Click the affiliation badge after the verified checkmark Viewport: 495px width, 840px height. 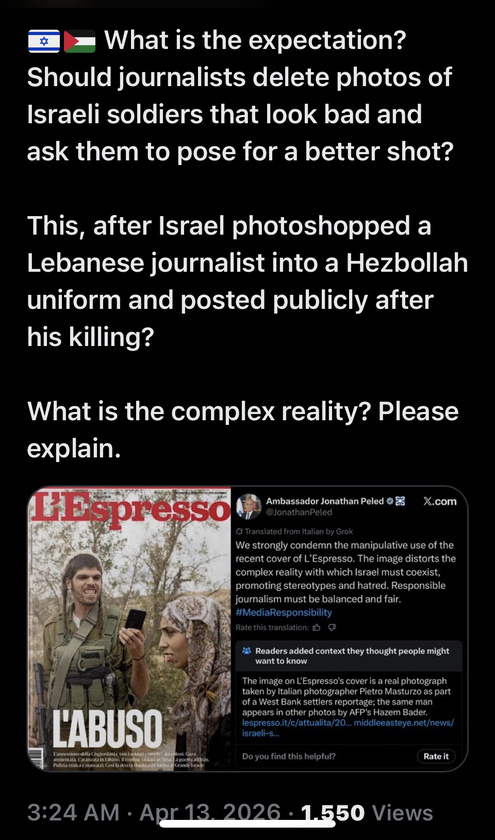pyautogui.click(x=400, y=501)
